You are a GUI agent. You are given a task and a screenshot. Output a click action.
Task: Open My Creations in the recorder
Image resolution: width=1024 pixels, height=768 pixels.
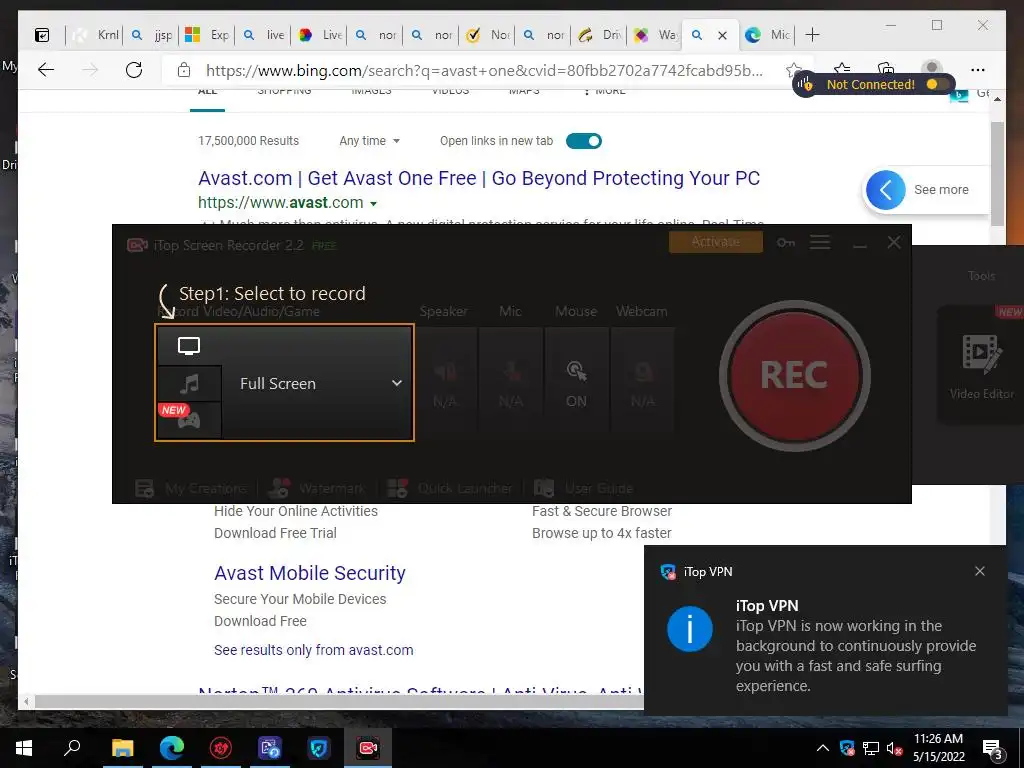point(191,488)
